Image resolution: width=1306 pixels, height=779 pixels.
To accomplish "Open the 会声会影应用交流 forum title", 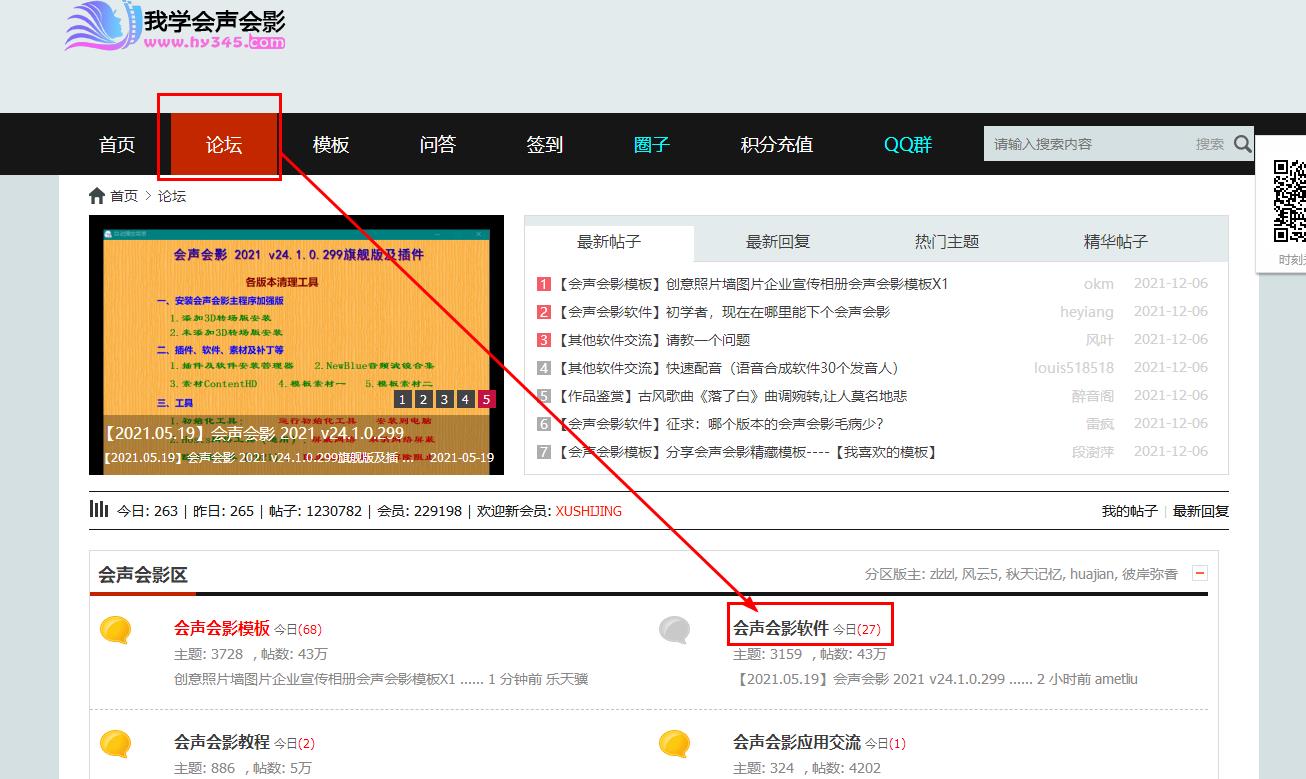I will coord(797,742).
